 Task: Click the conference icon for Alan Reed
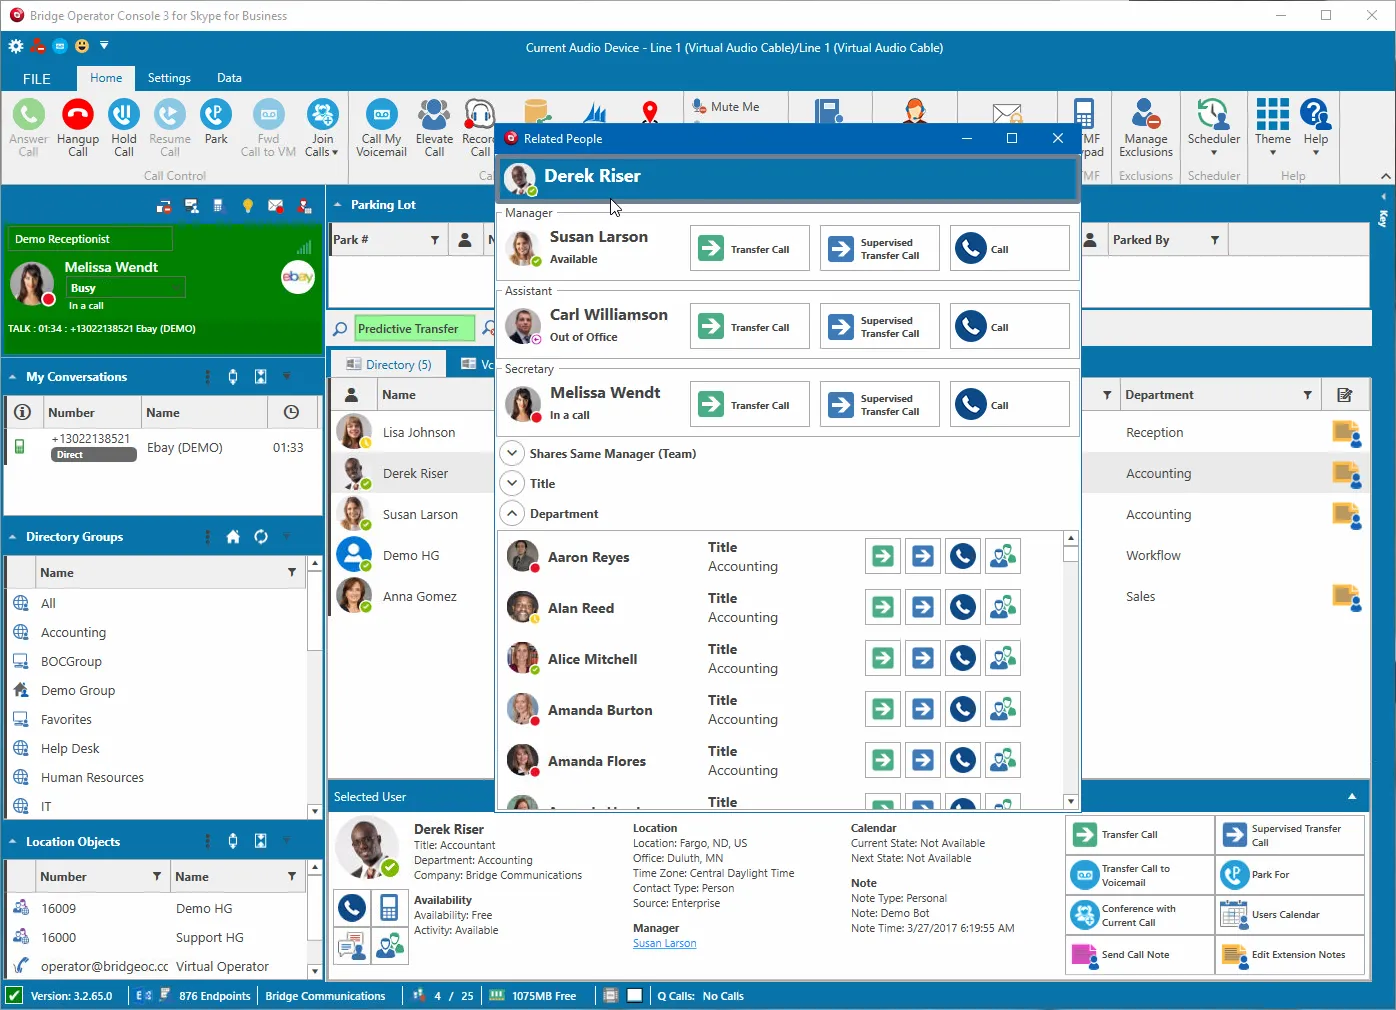pos(1003,607)
